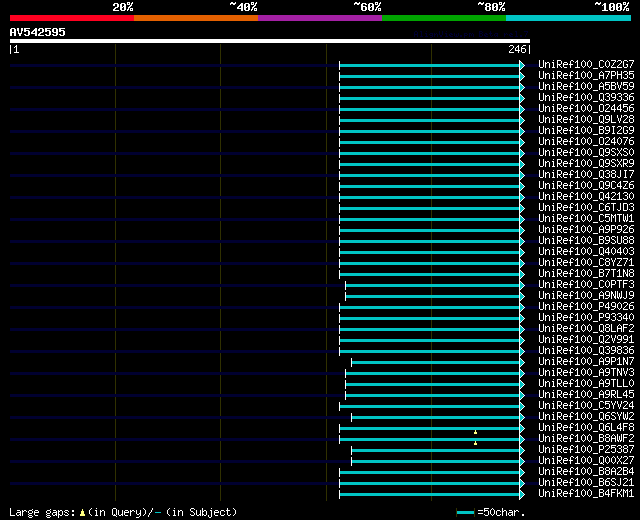Image resolution: width=640 pixels, height=520 pixels.
Task: Click the AV542595 query name
Action: click(x=38, y=32)
